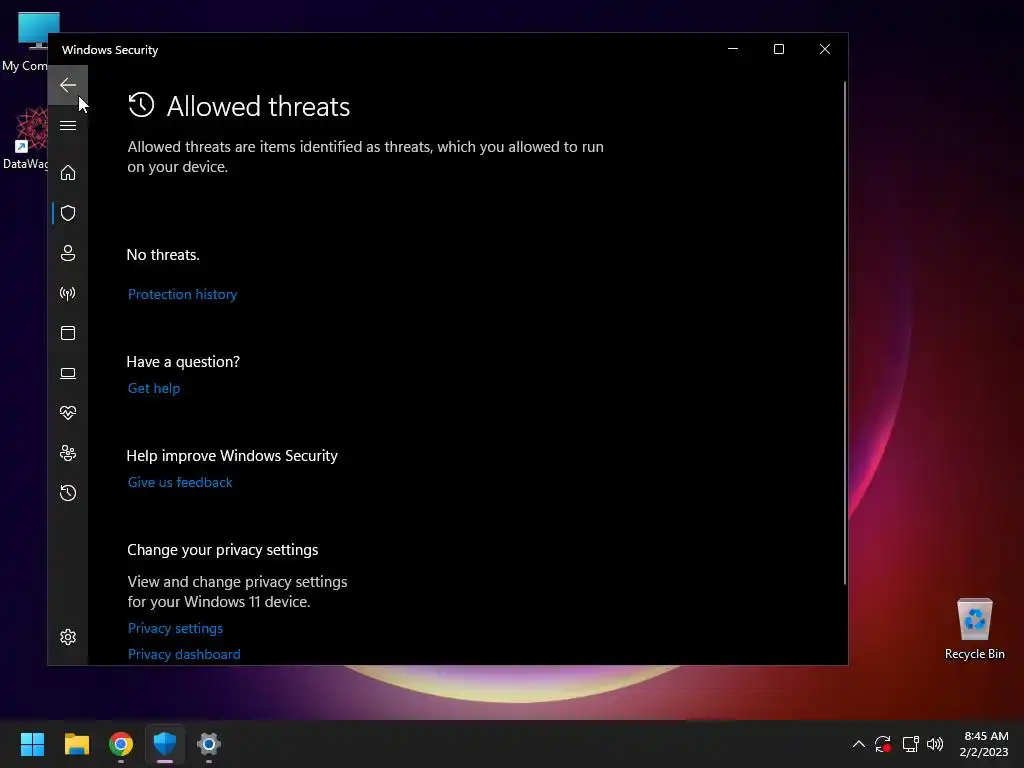
Task: Go back using the arrow button
Action: click(x=68, y=85)
